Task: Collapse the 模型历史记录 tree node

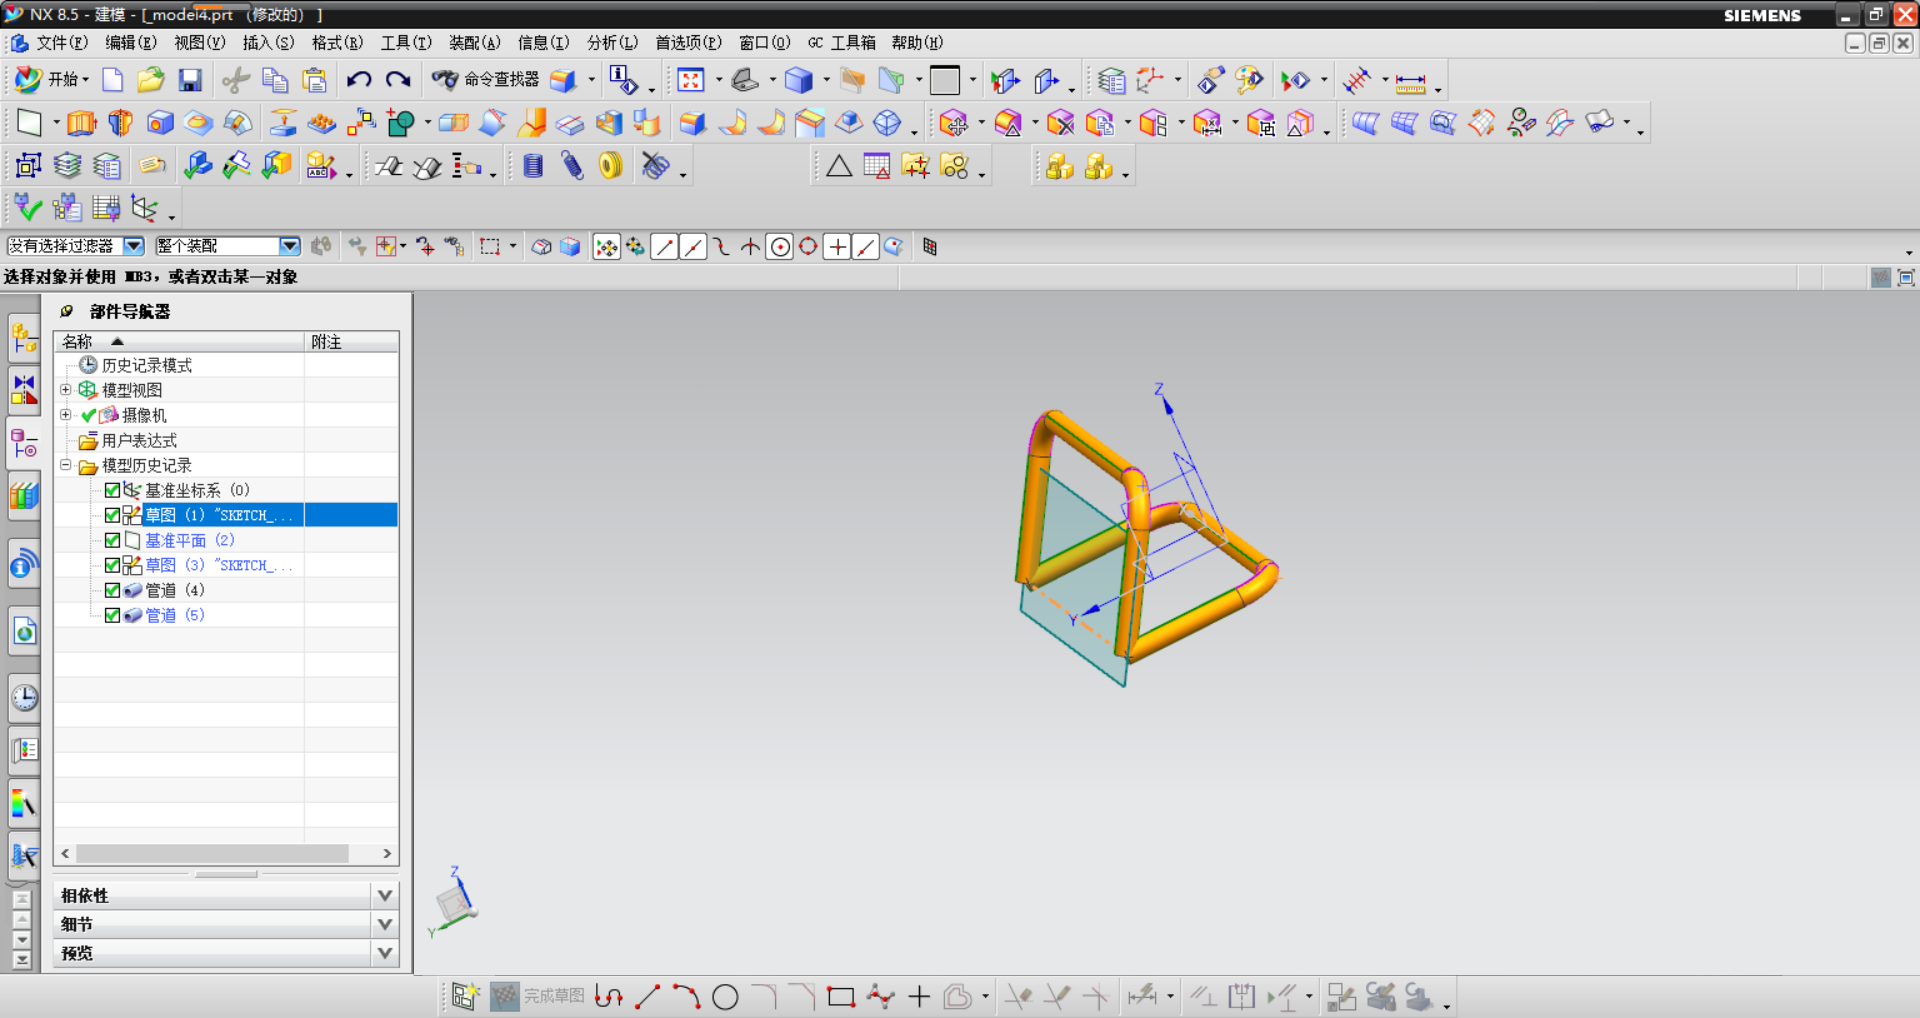Action: [x=65, y=464]
